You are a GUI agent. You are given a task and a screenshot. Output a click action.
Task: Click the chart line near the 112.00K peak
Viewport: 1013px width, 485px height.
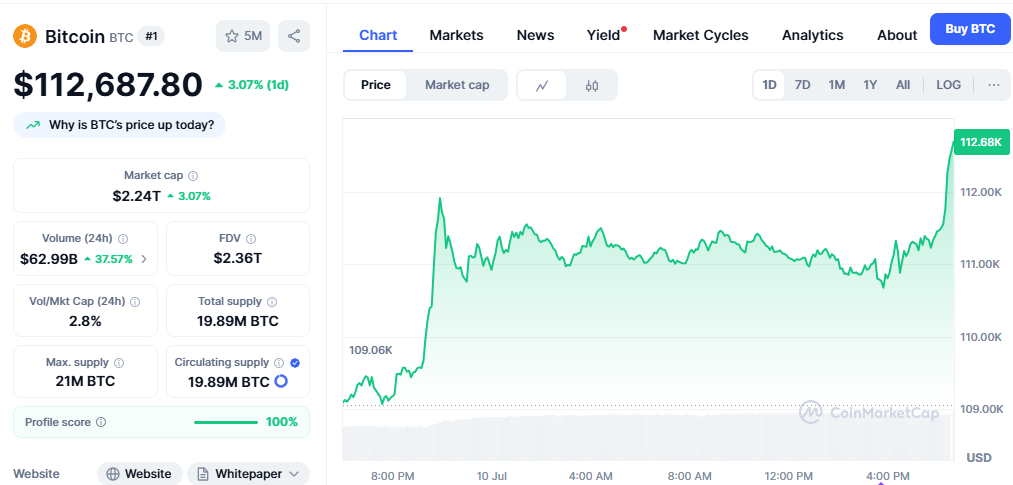[x=440, y=199]
